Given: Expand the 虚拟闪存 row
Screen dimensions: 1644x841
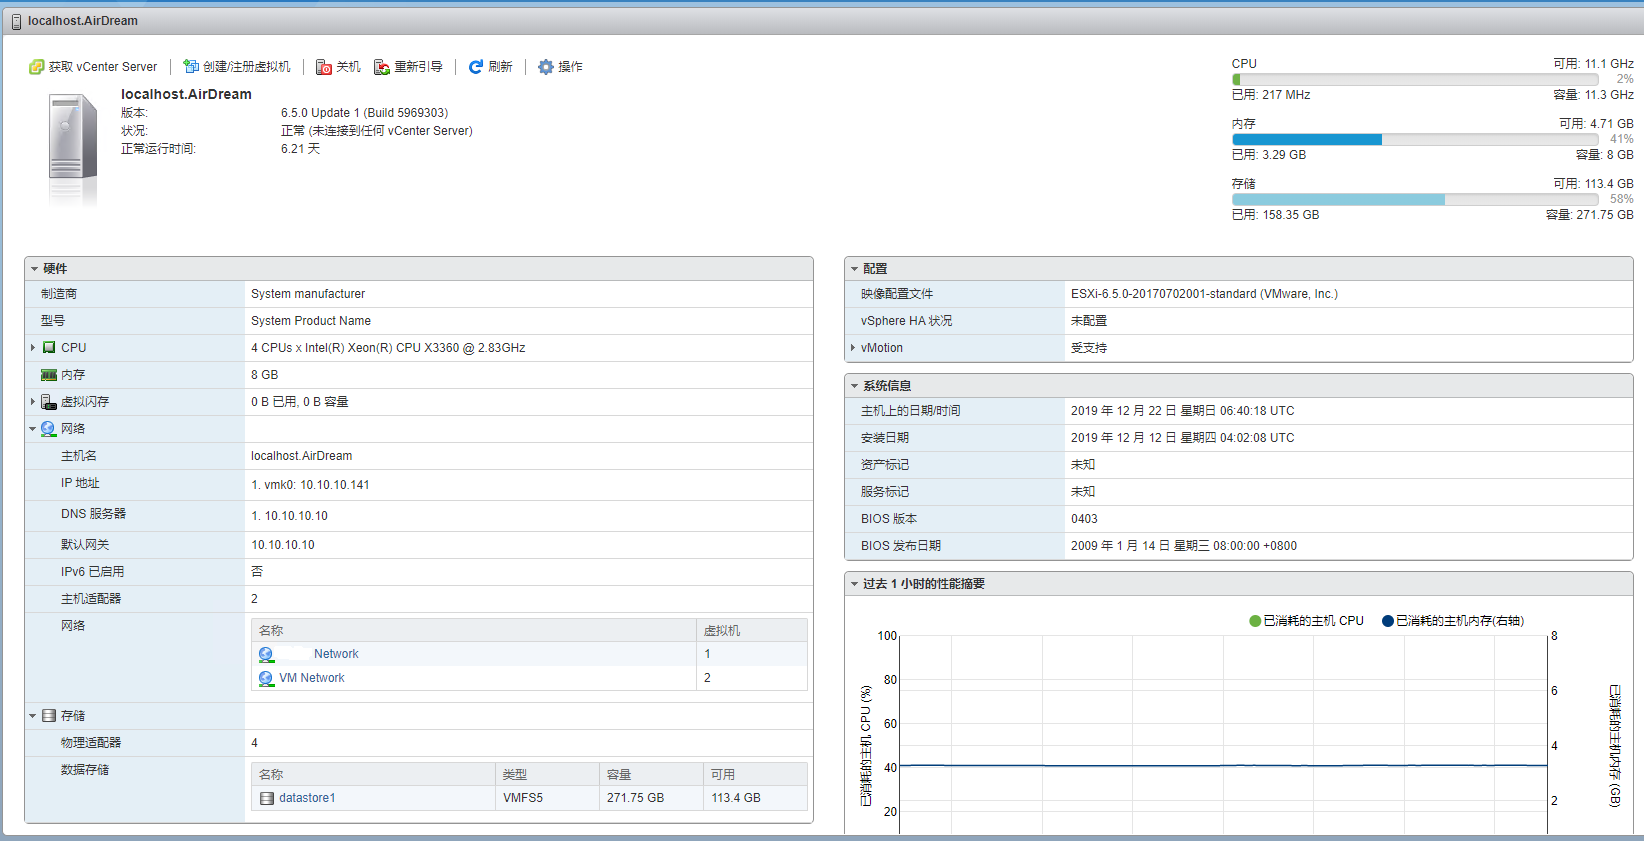Looking at the screenshot, I should click(x=33, y=402).
